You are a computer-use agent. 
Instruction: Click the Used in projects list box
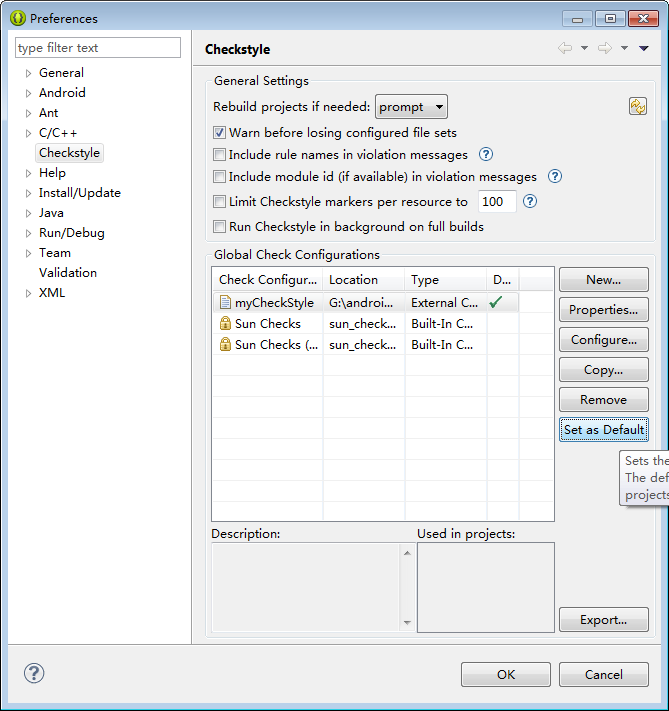point(486,587)
